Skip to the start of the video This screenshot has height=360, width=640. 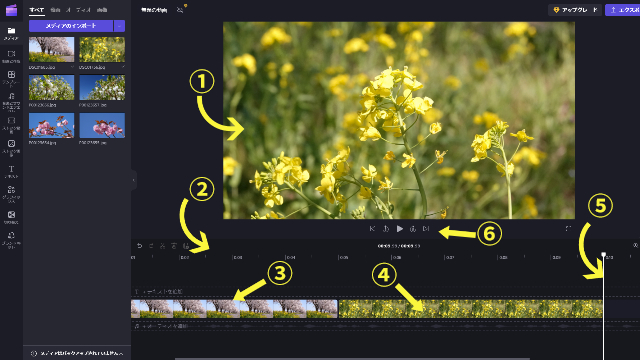pyautogui.click(x=372, y=229)
